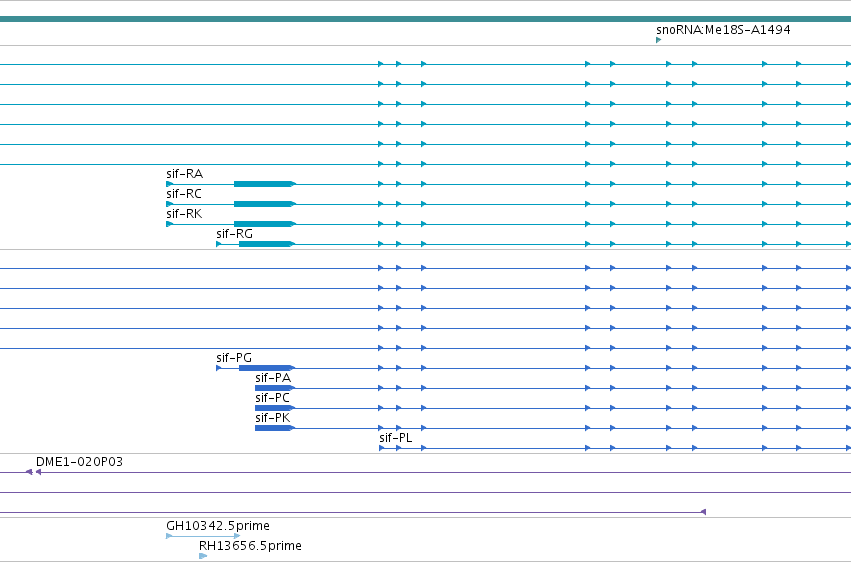Screen dimensions: 851x562
Task: Click the sif-PA protein label
Action: (273, 378)
